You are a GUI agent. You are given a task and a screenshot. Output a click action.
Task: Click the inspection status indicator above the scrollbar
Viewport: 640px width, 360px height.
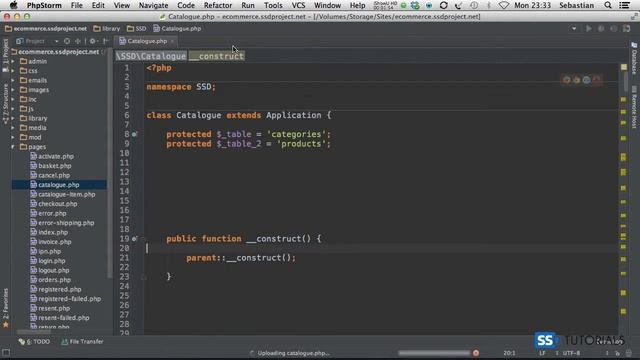coord(624,67)
